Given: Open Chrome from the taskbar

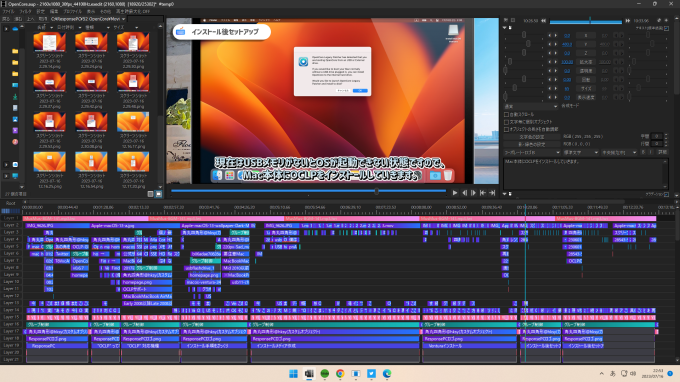Looking at the screenshot, I should [x=340, y=373].
